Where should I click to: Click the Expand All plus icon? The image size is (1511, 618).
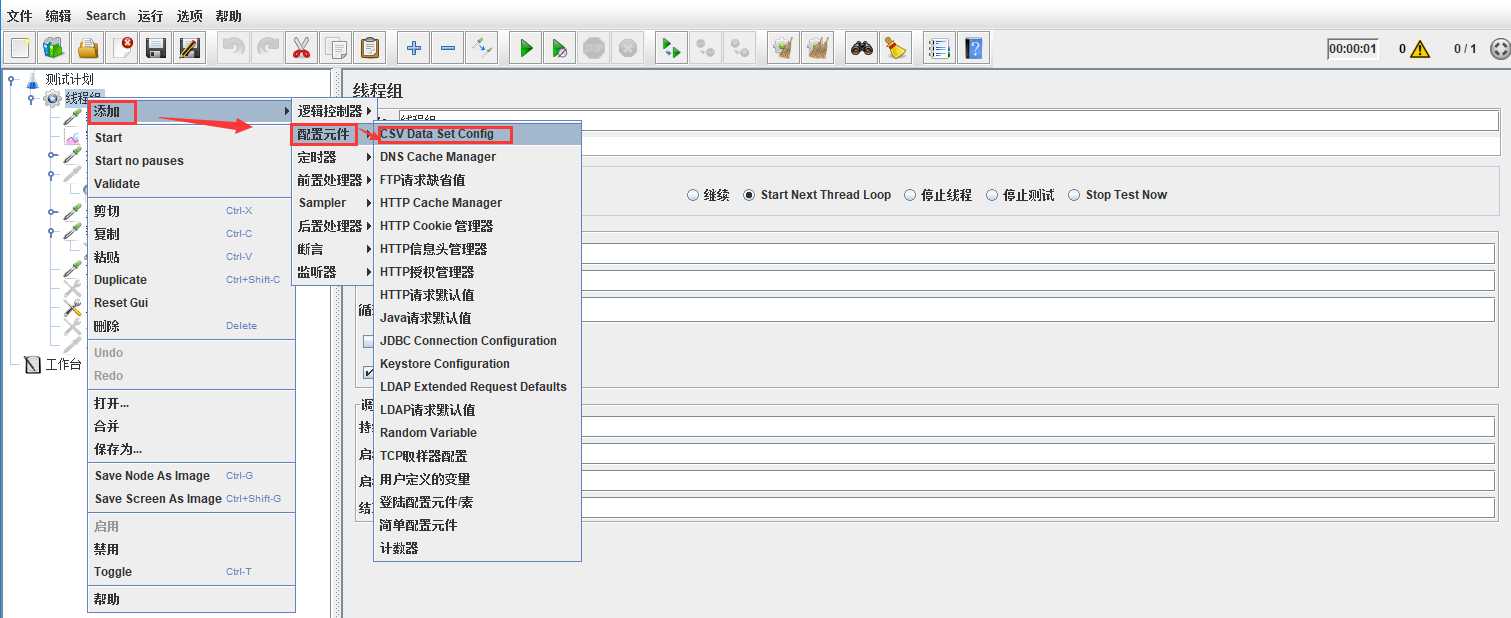click(414, 47)
